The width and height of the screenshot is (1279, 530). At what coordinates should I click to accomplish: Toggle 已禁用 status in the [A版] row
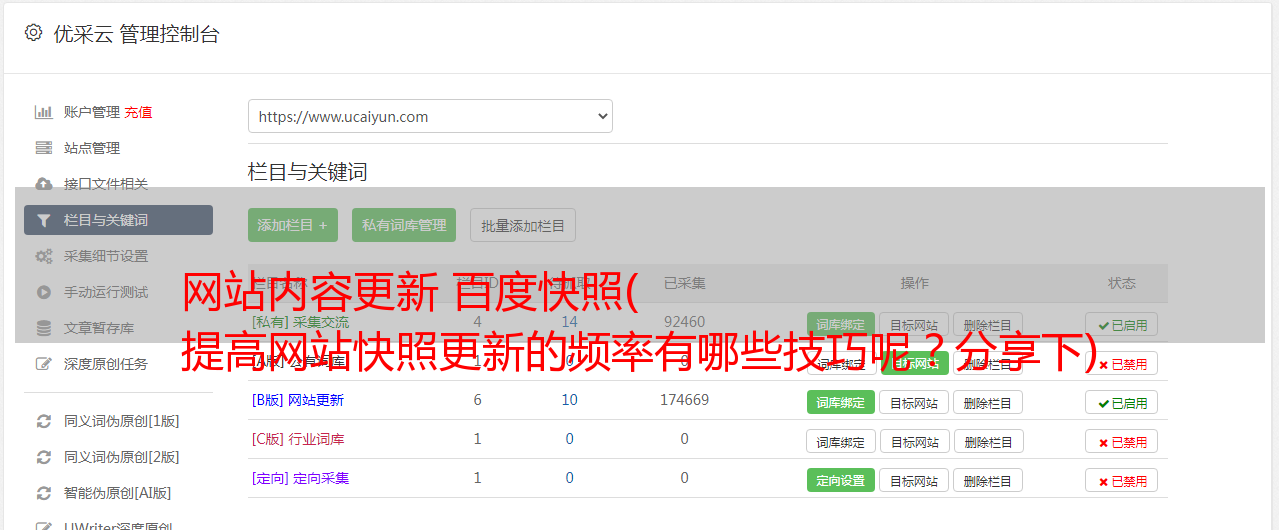coord(1122,364)
